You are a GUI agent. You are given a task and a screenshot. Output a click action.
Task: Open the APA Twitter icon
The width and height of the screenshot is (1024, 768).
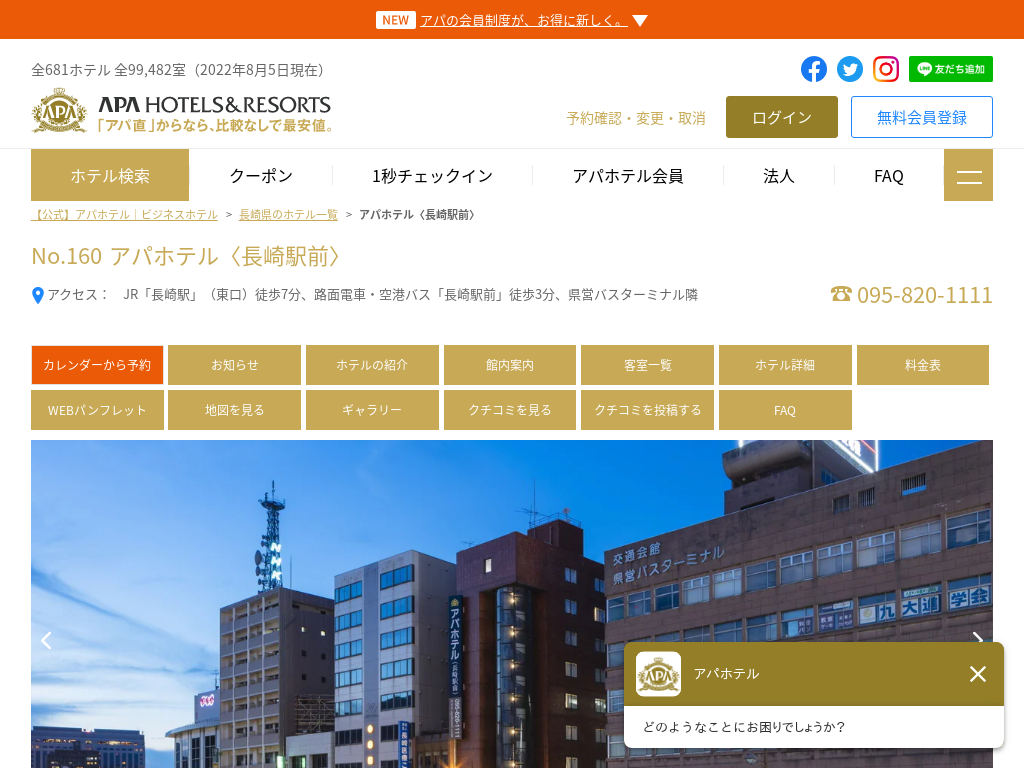850,69
